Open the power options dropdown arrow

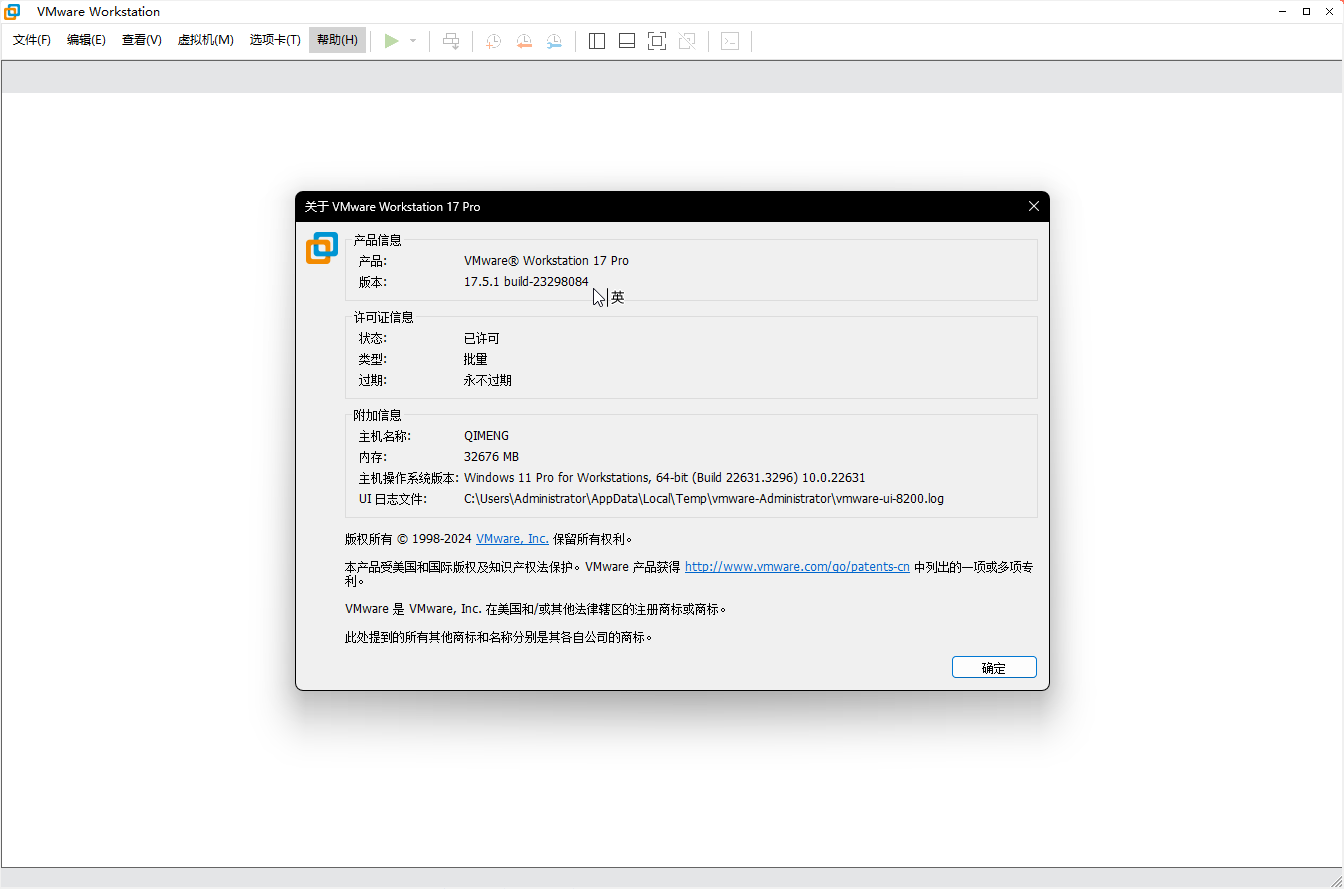[413, 41]
